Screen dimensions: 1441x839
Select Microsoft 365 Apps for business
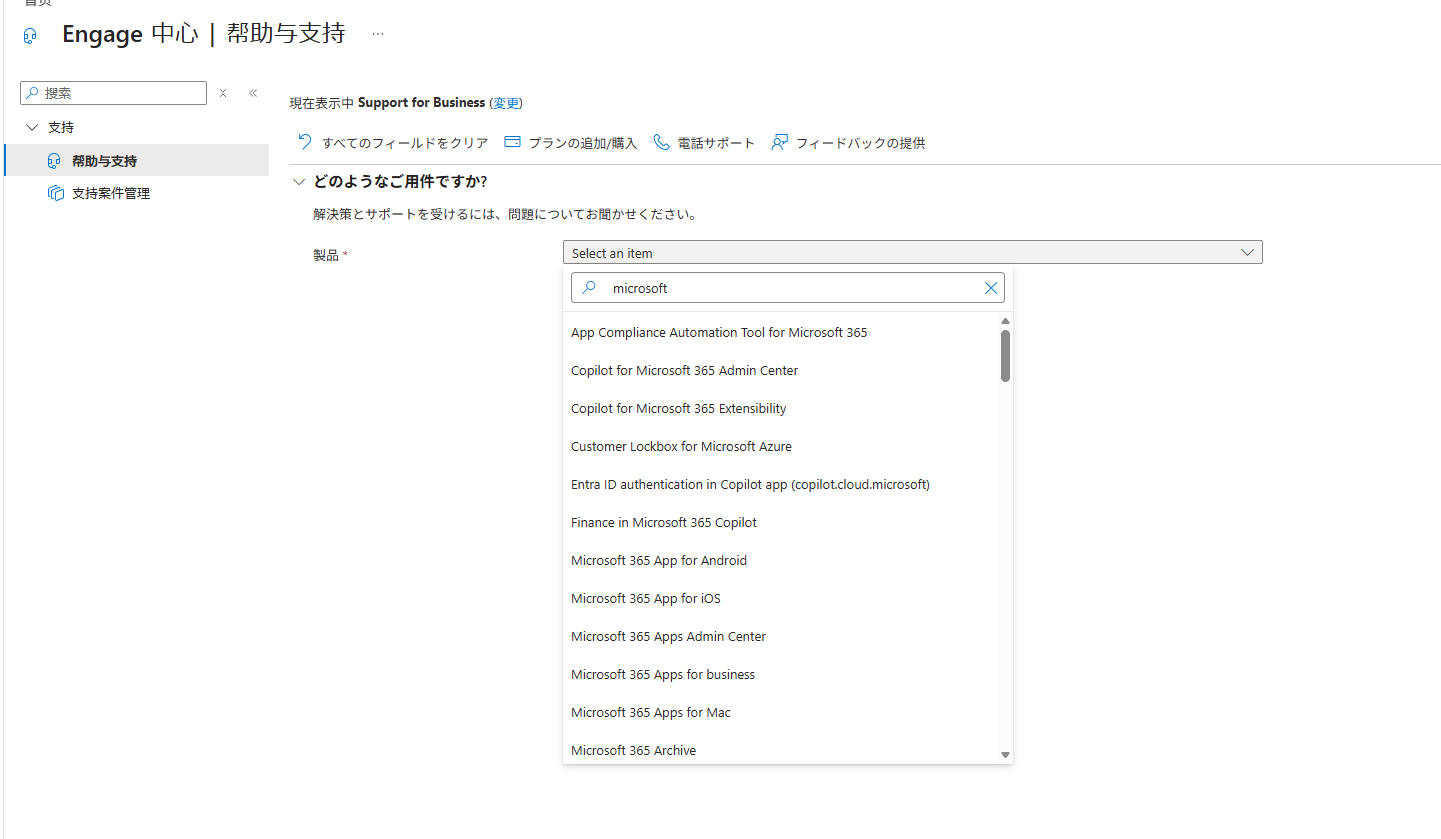[781, 675]
